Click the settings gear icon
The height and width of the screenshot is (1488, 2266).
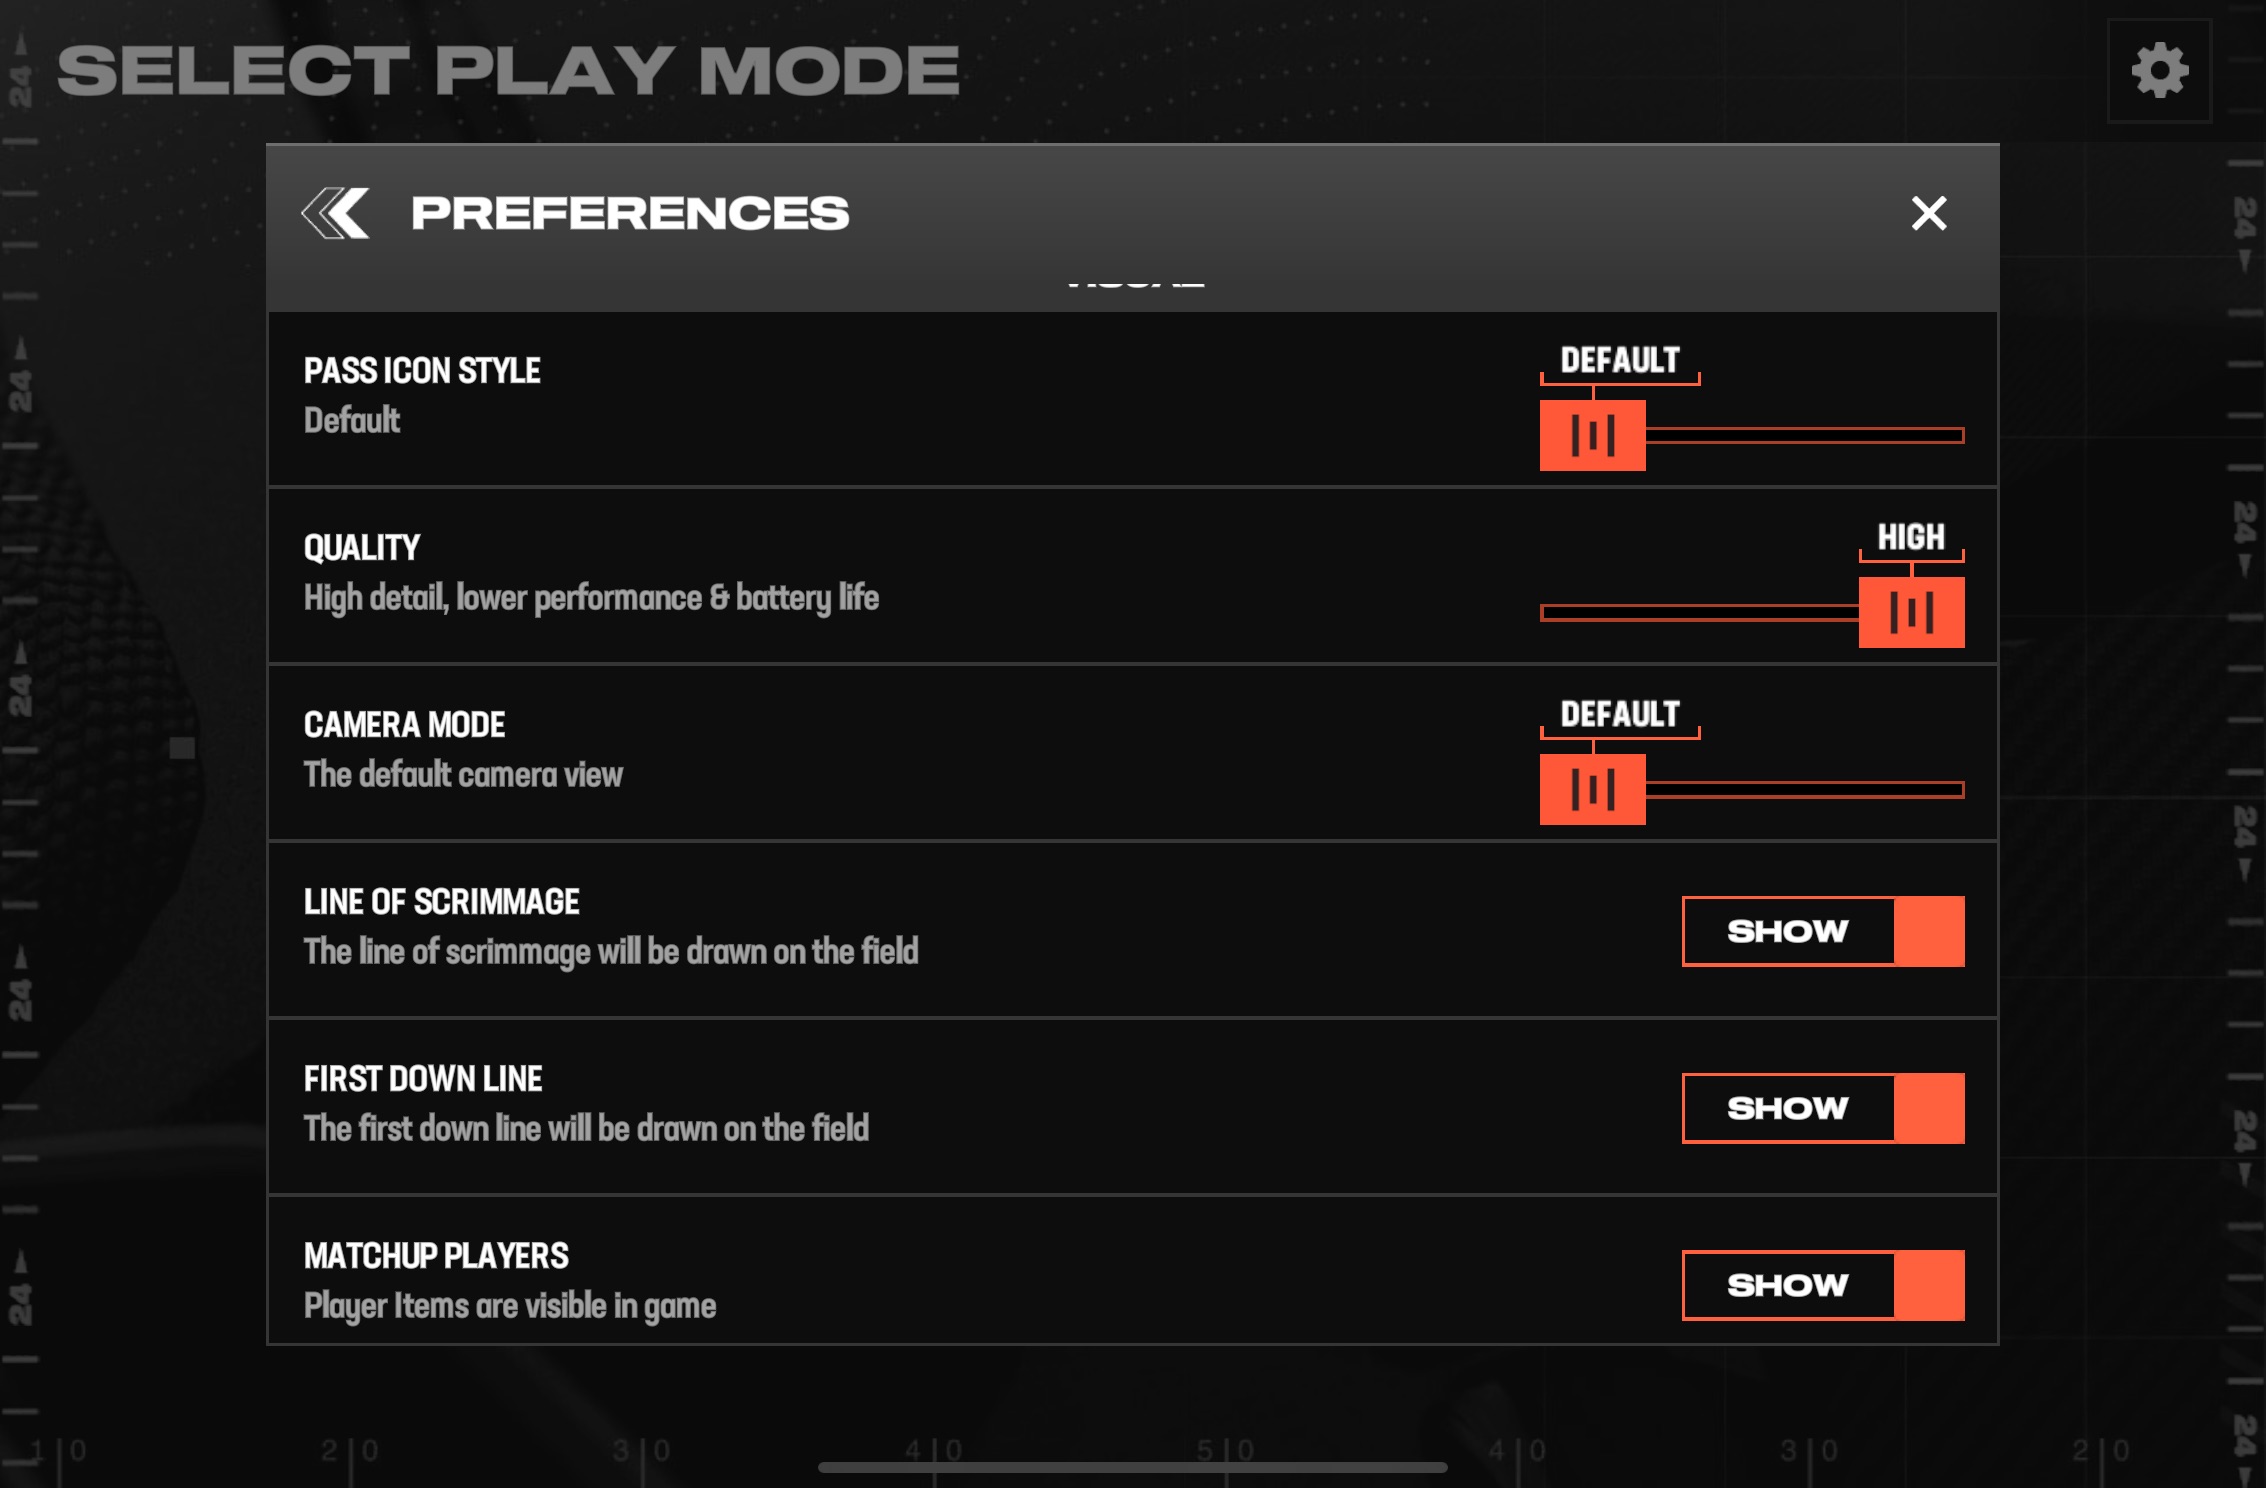[2159, 71]
